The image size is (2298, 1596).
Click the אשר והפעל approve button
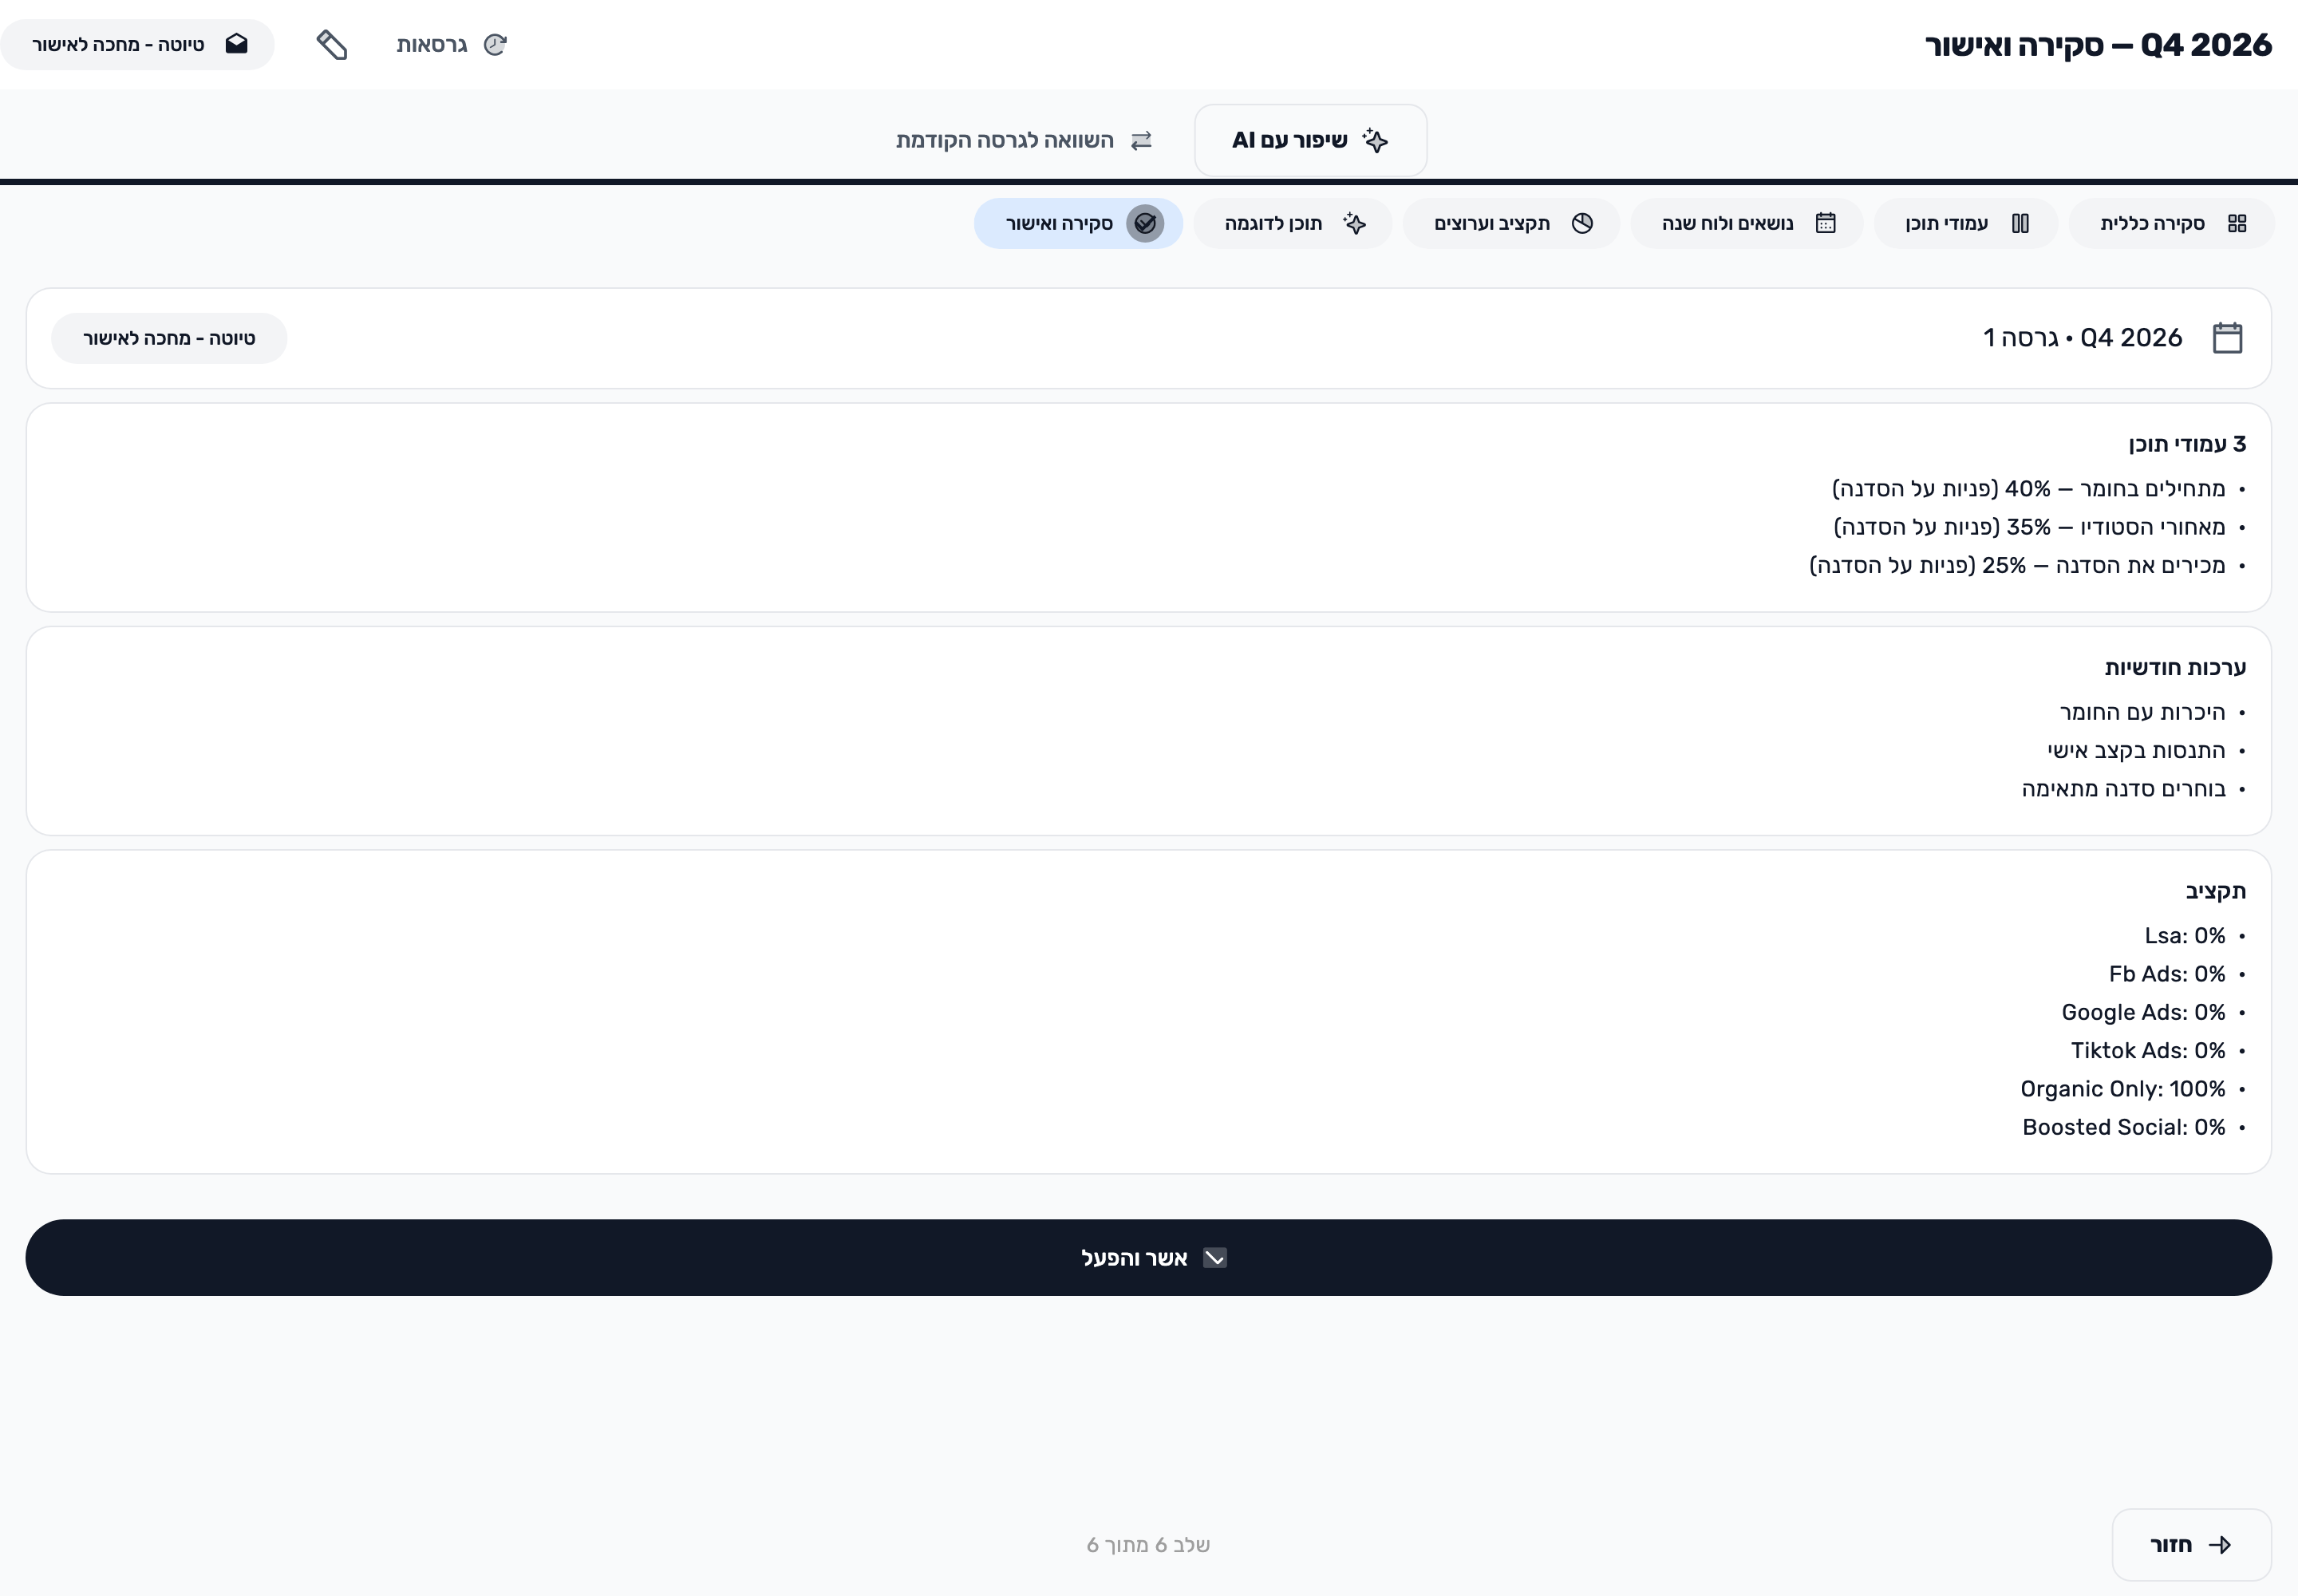tap(1148, 1258)
